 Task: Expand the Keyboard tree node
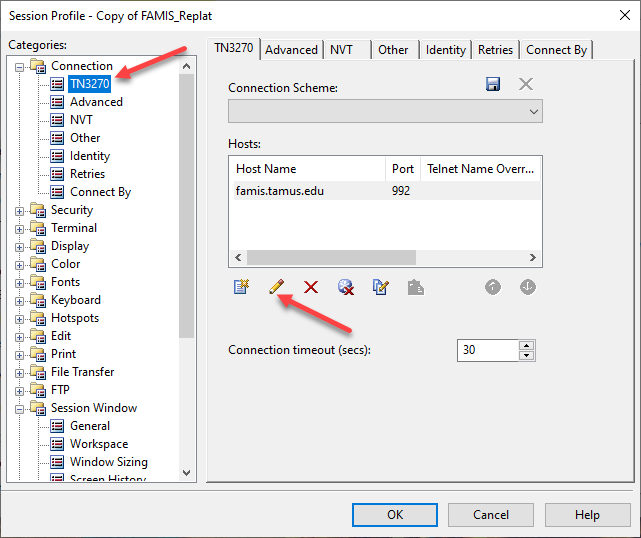[19, 301]
